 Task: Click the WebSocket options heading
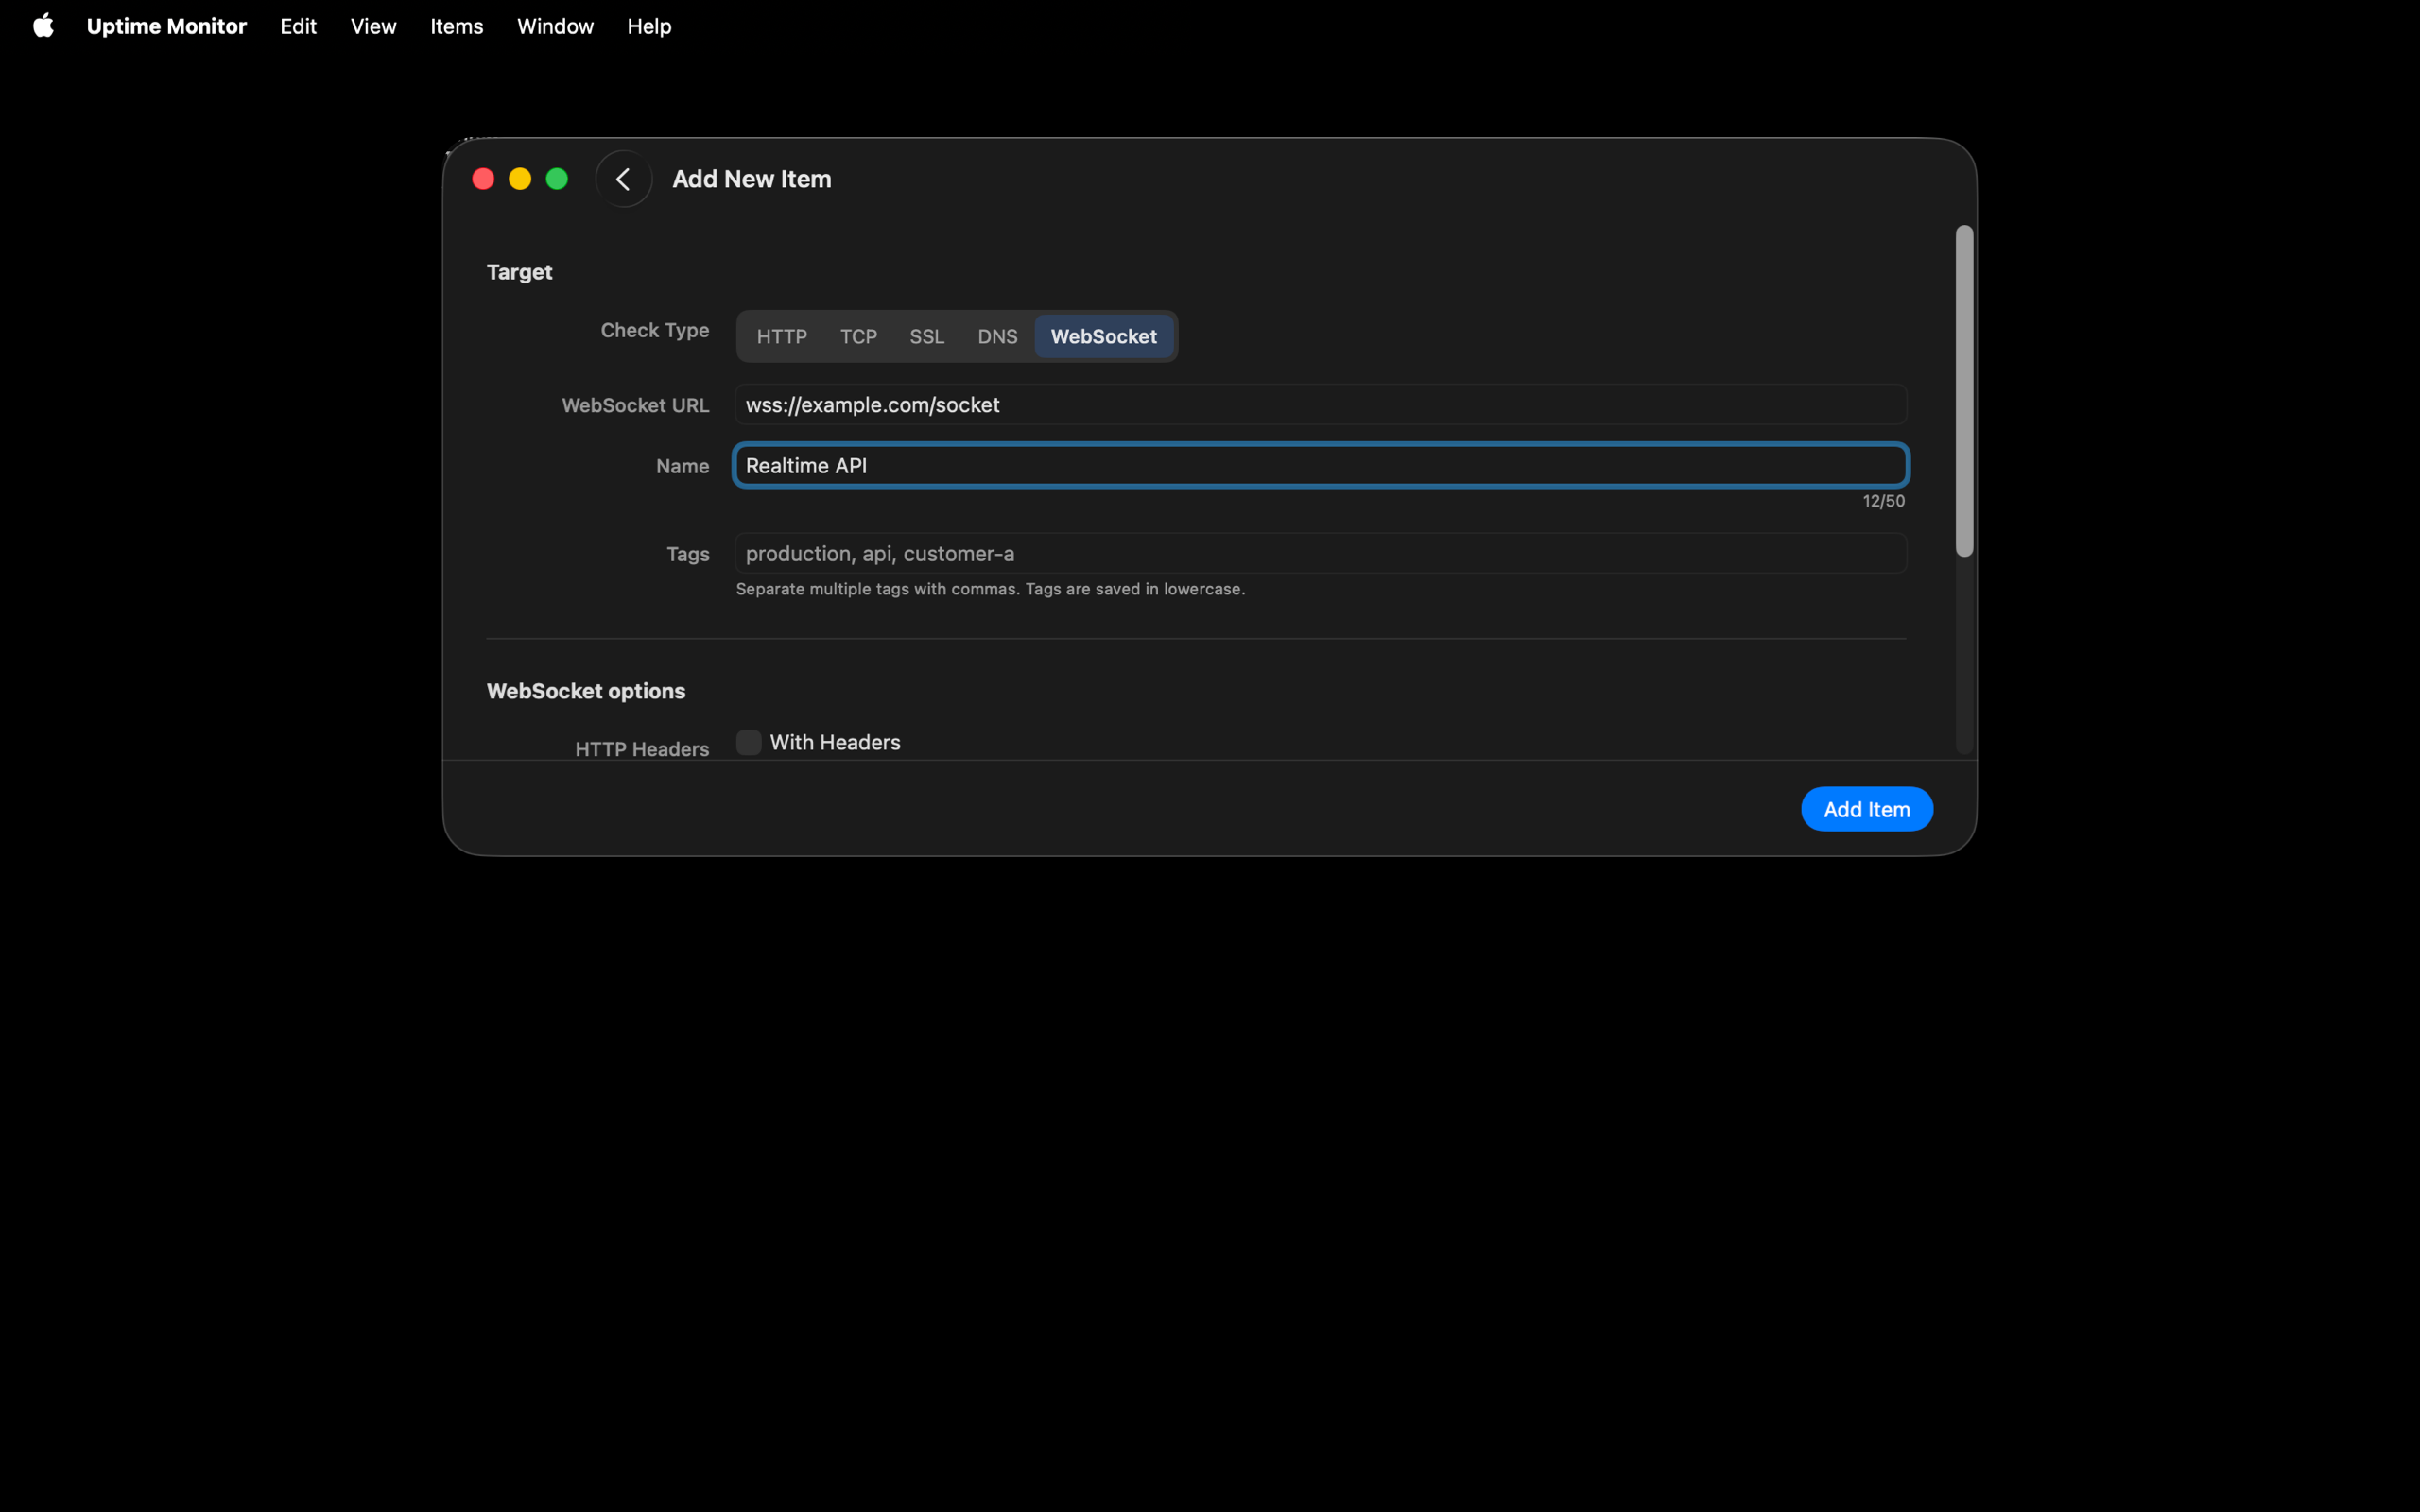(586, 691)
